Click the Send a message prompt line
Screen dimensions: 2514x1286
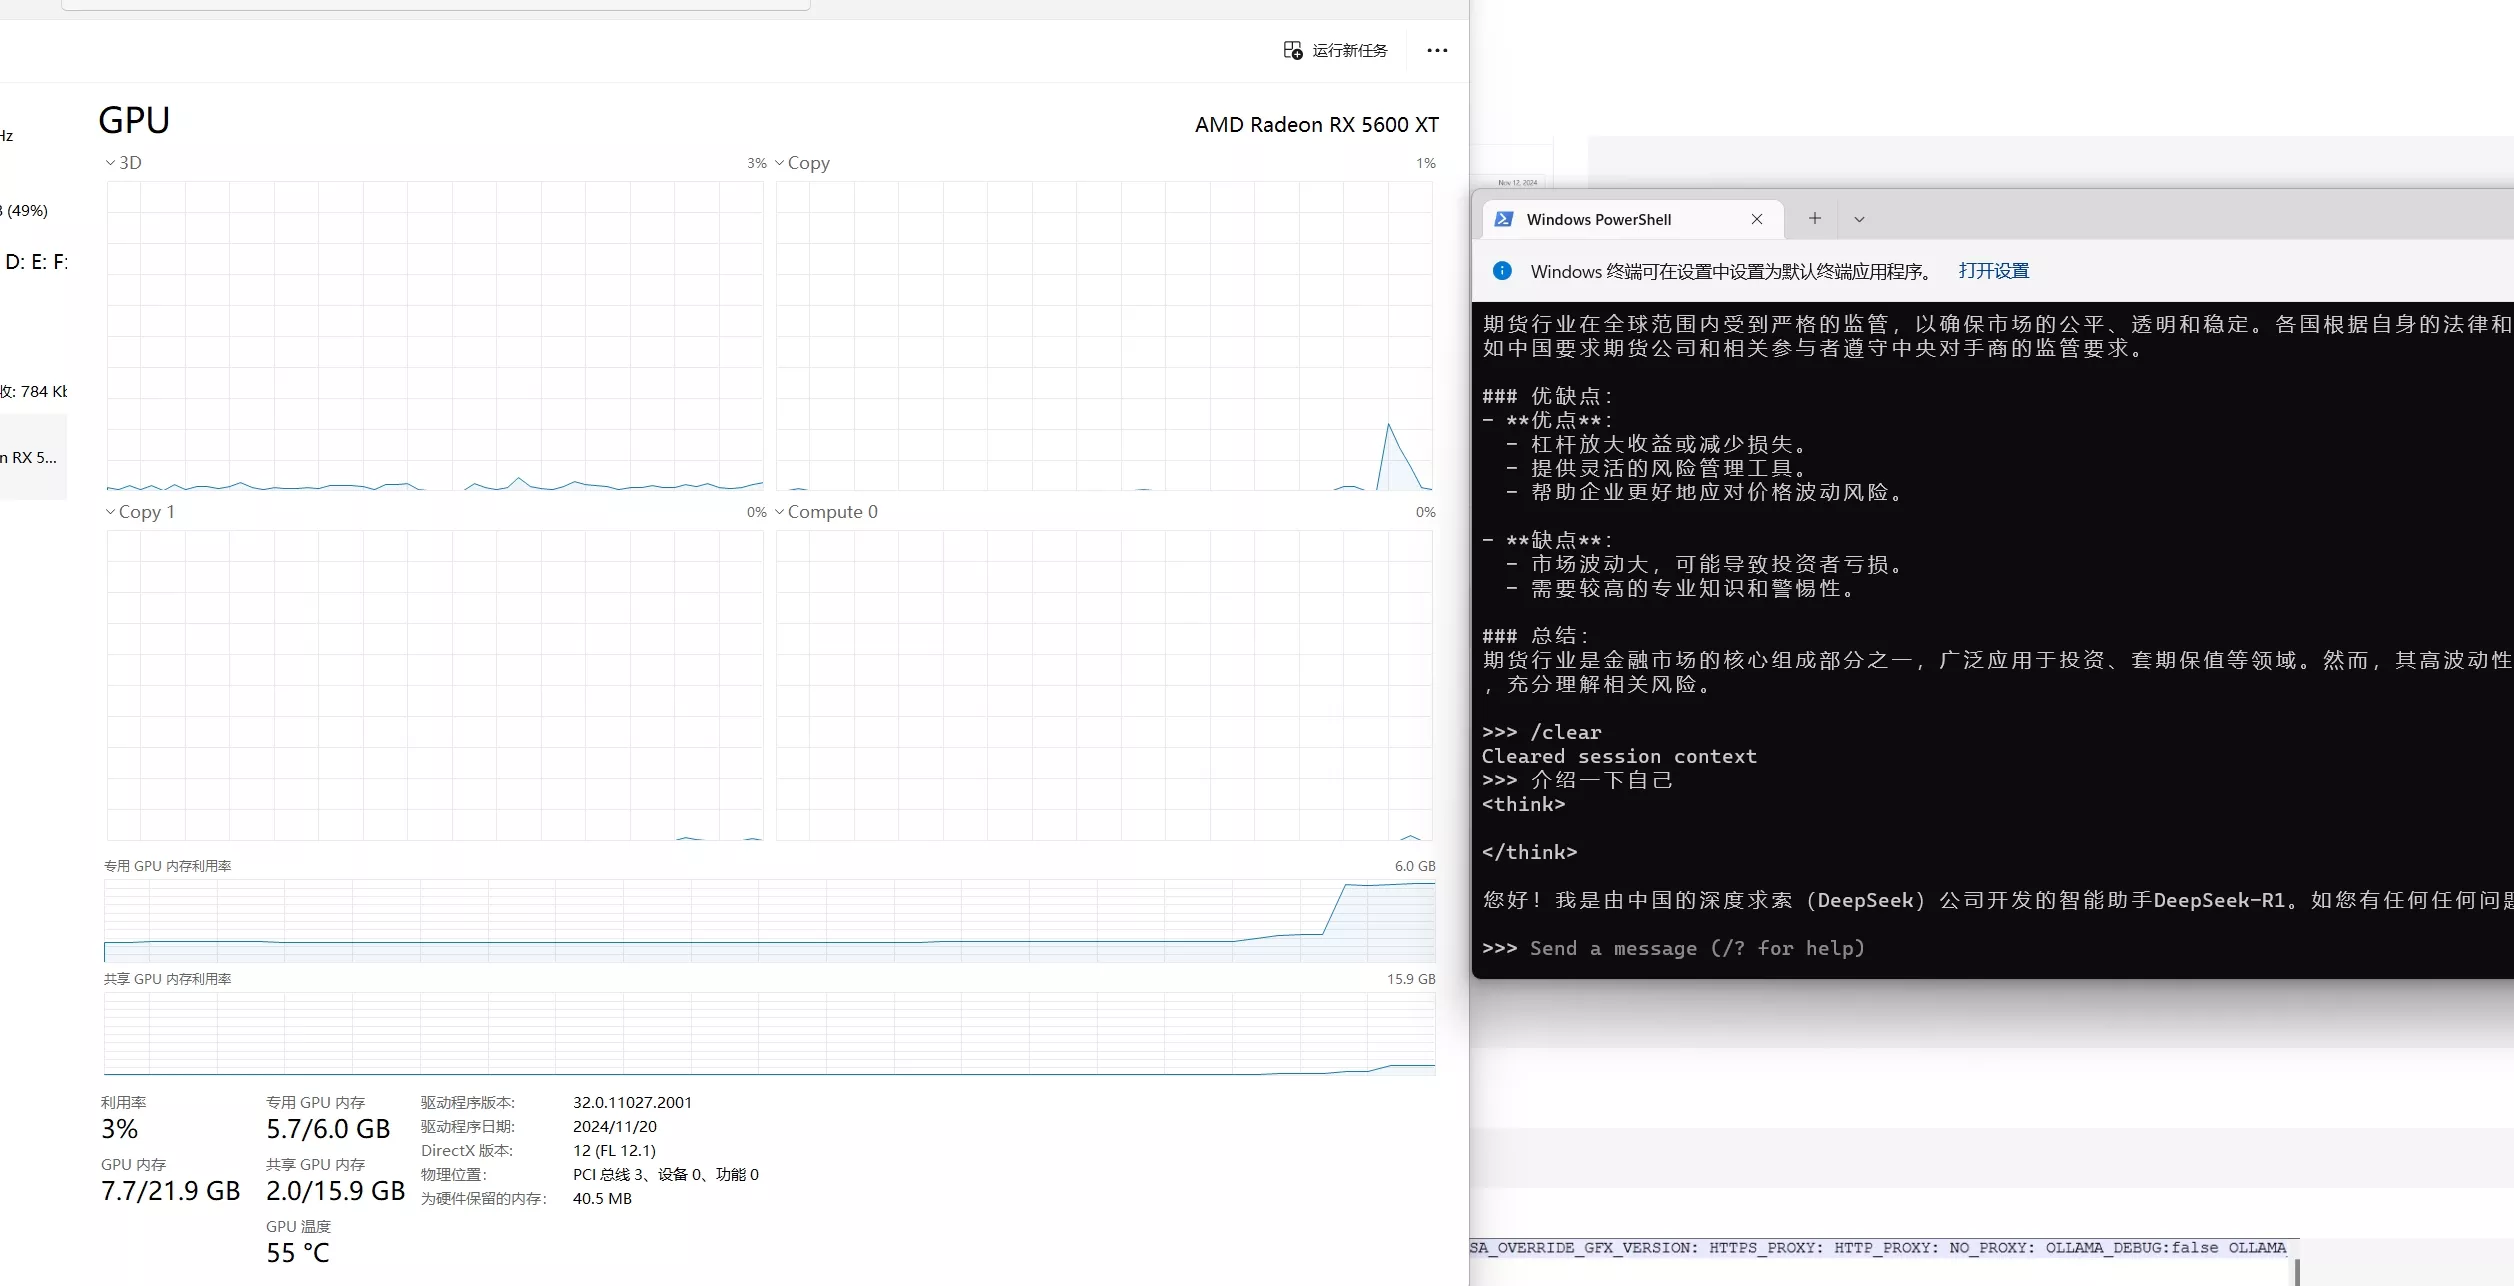[x=1697, y=948]
